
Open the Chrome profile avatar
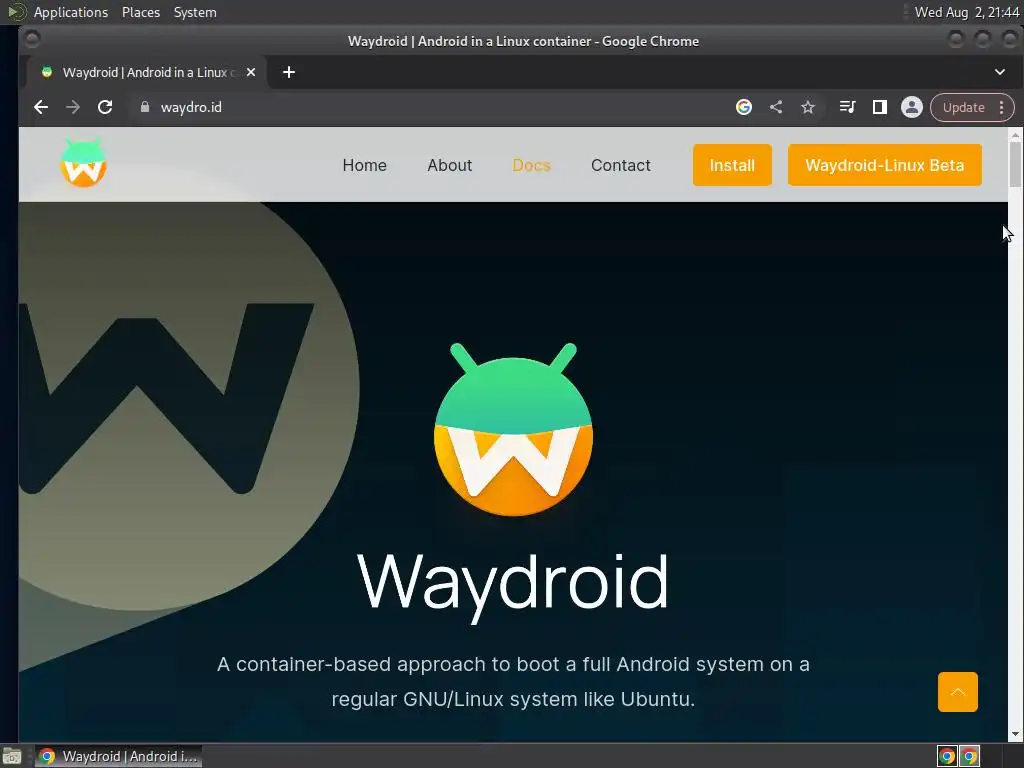(912, 107)
